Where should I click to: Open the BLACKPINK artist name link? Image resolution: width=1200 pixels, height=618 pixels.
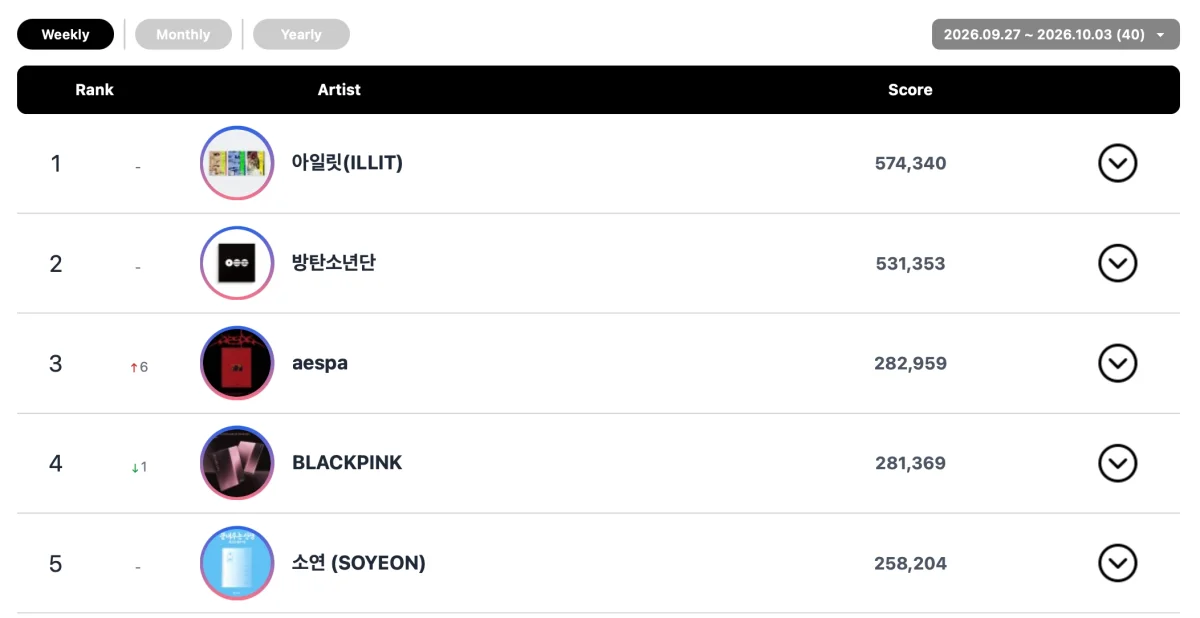pyautogui.click(x=347, y=463)
